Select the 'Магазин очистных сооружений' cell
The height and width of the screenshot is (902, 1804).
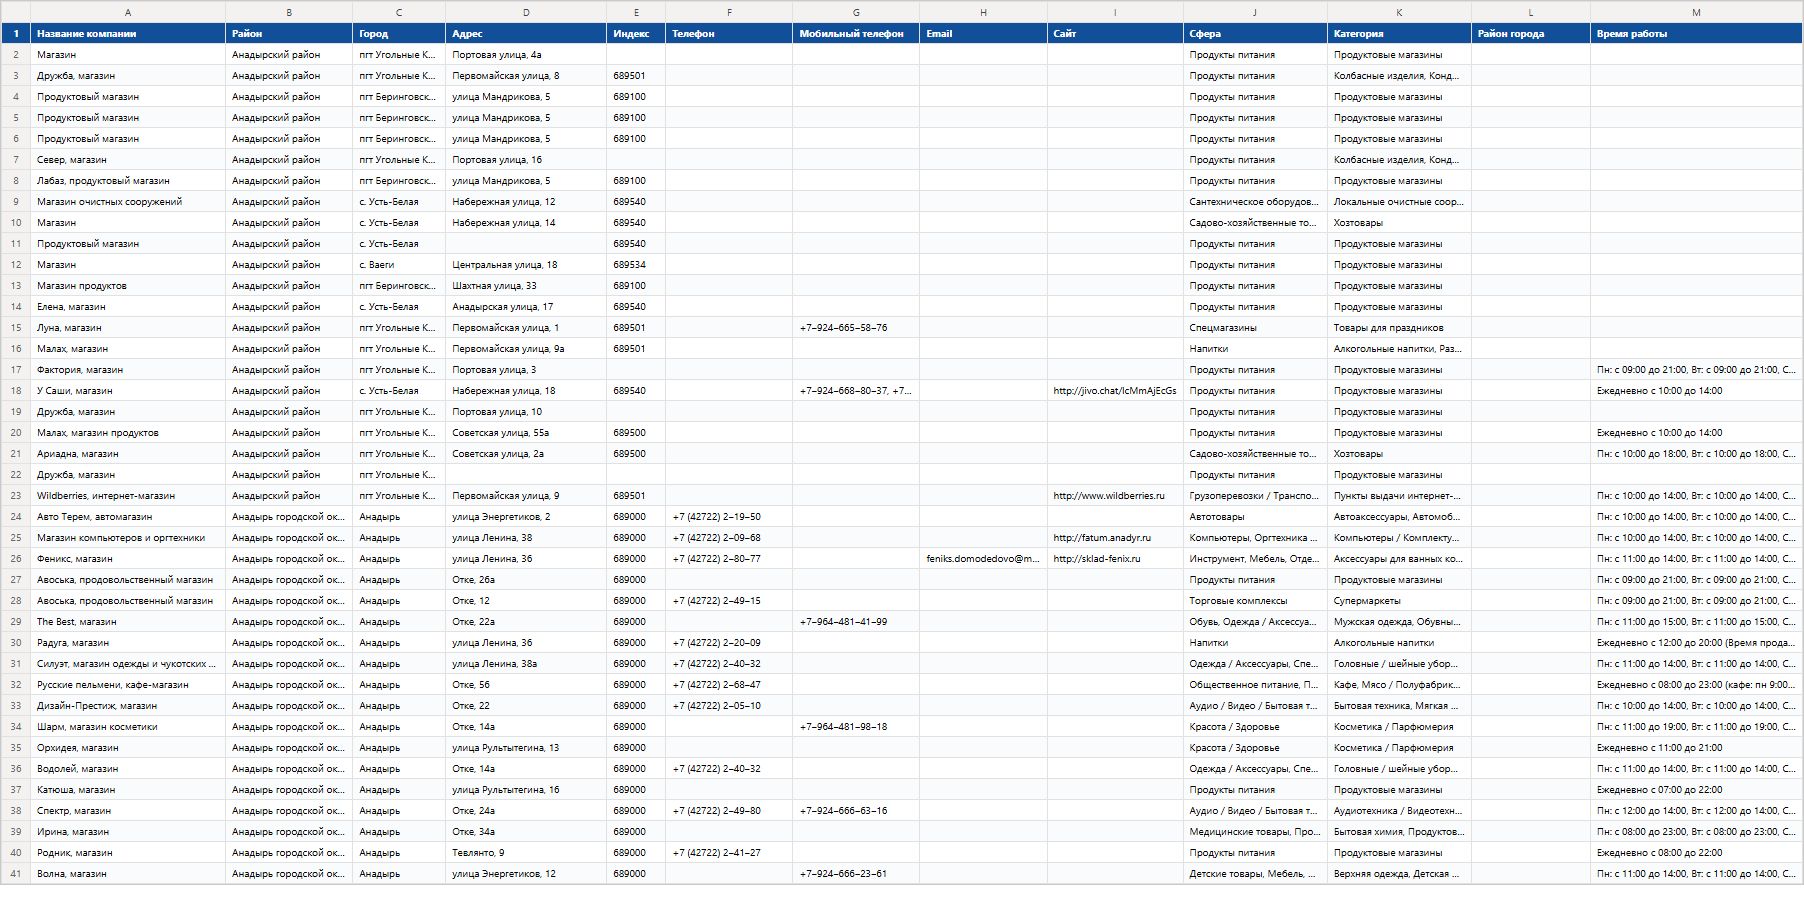[128, 202]
